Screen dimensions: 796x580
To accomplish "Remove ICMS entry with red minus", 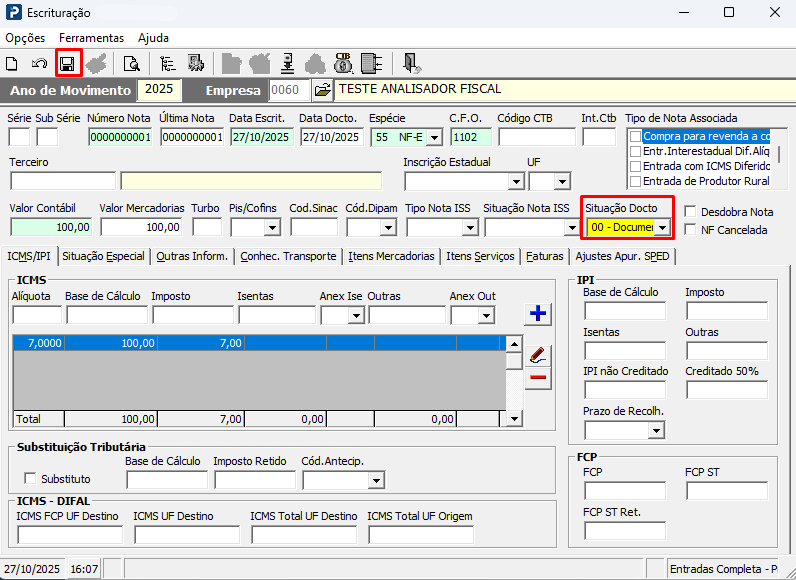I will pos(538,377).
